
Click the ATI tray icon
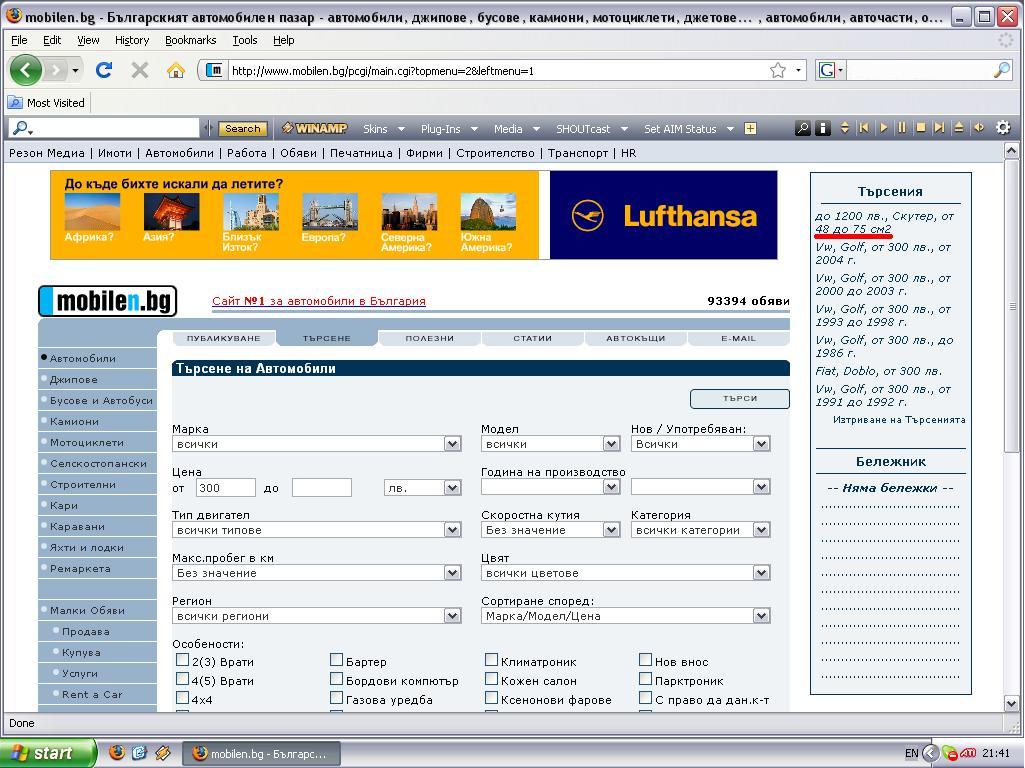point(967,753)
